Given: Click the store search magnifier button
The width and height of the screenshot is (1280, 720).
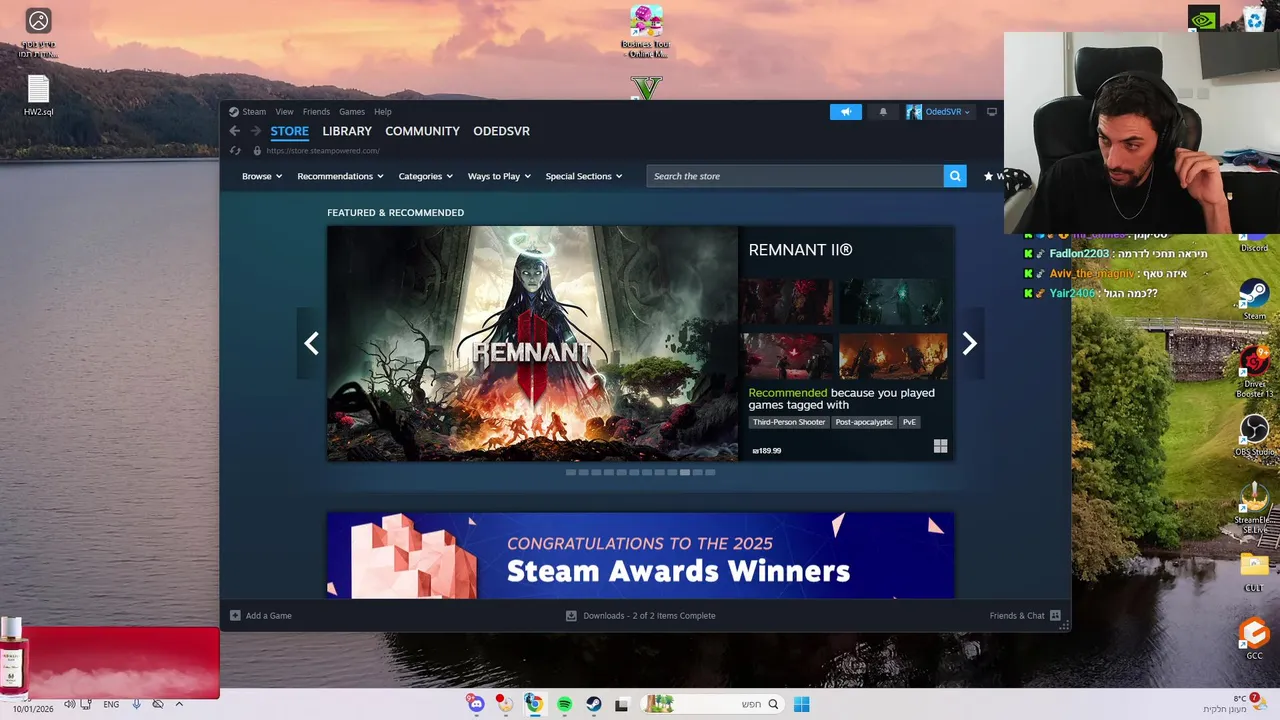Looking at the screenshot, I should (955, 176).
